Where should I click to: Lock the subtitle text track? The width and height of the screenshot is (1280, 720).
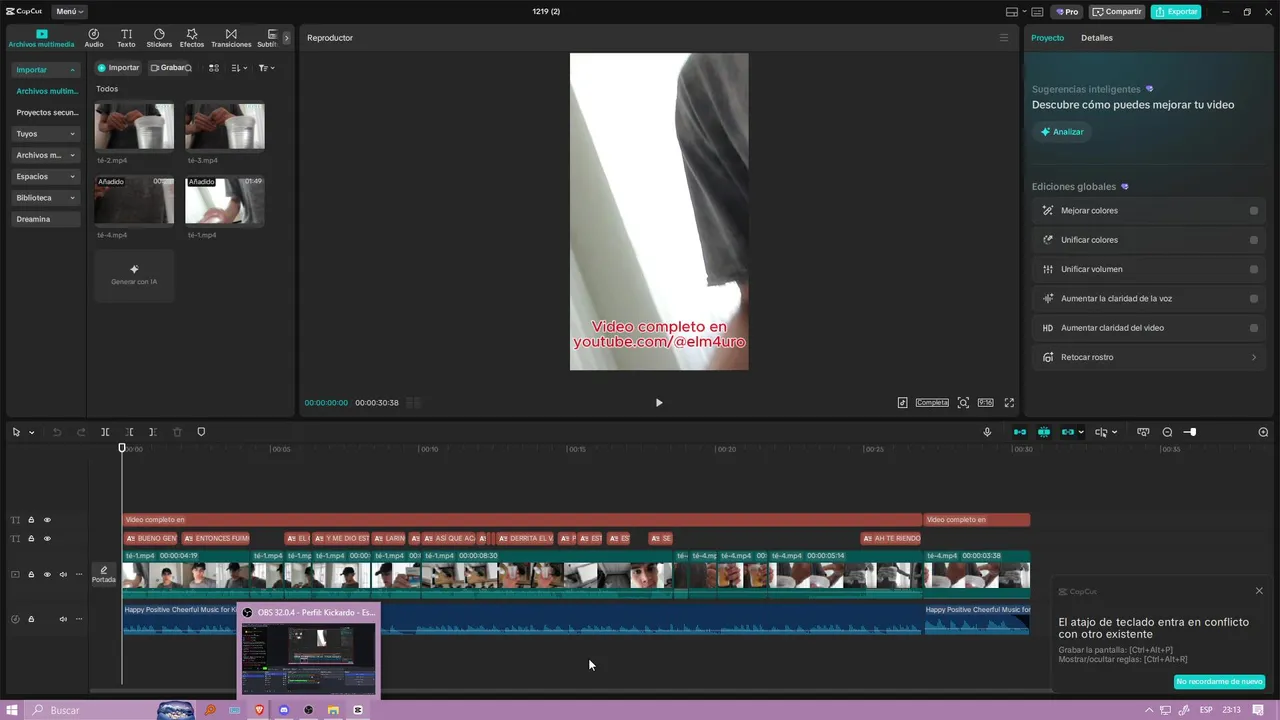31,539
